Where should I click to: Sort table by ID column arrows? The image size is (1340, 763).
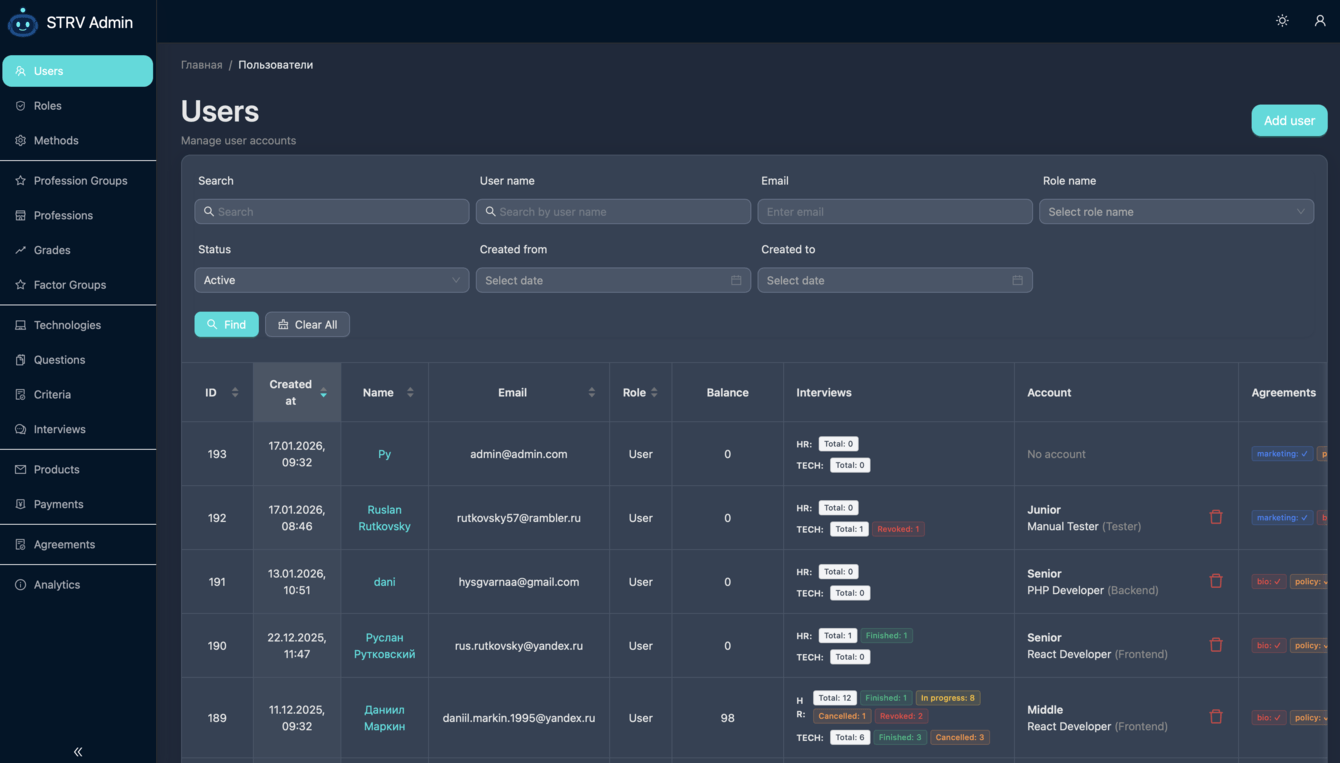(x=235, y=392)
